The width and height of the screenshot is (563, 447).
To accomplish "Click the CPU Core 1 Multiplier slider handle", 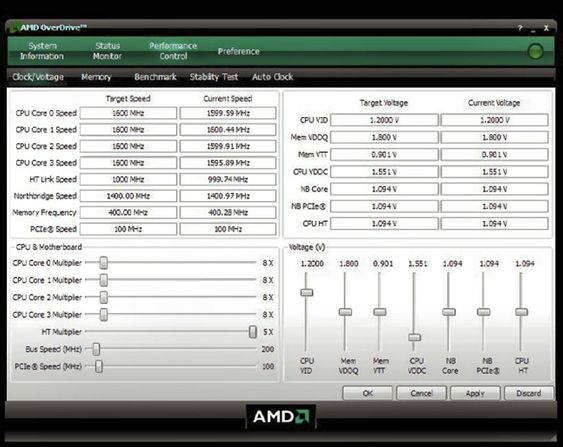I will point(103,280).
